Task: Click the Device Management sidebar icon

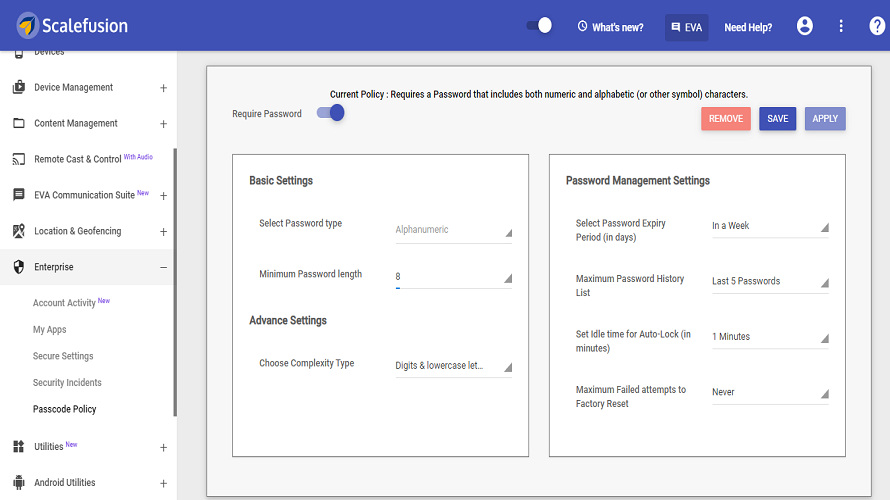Action: click(18, 88)
